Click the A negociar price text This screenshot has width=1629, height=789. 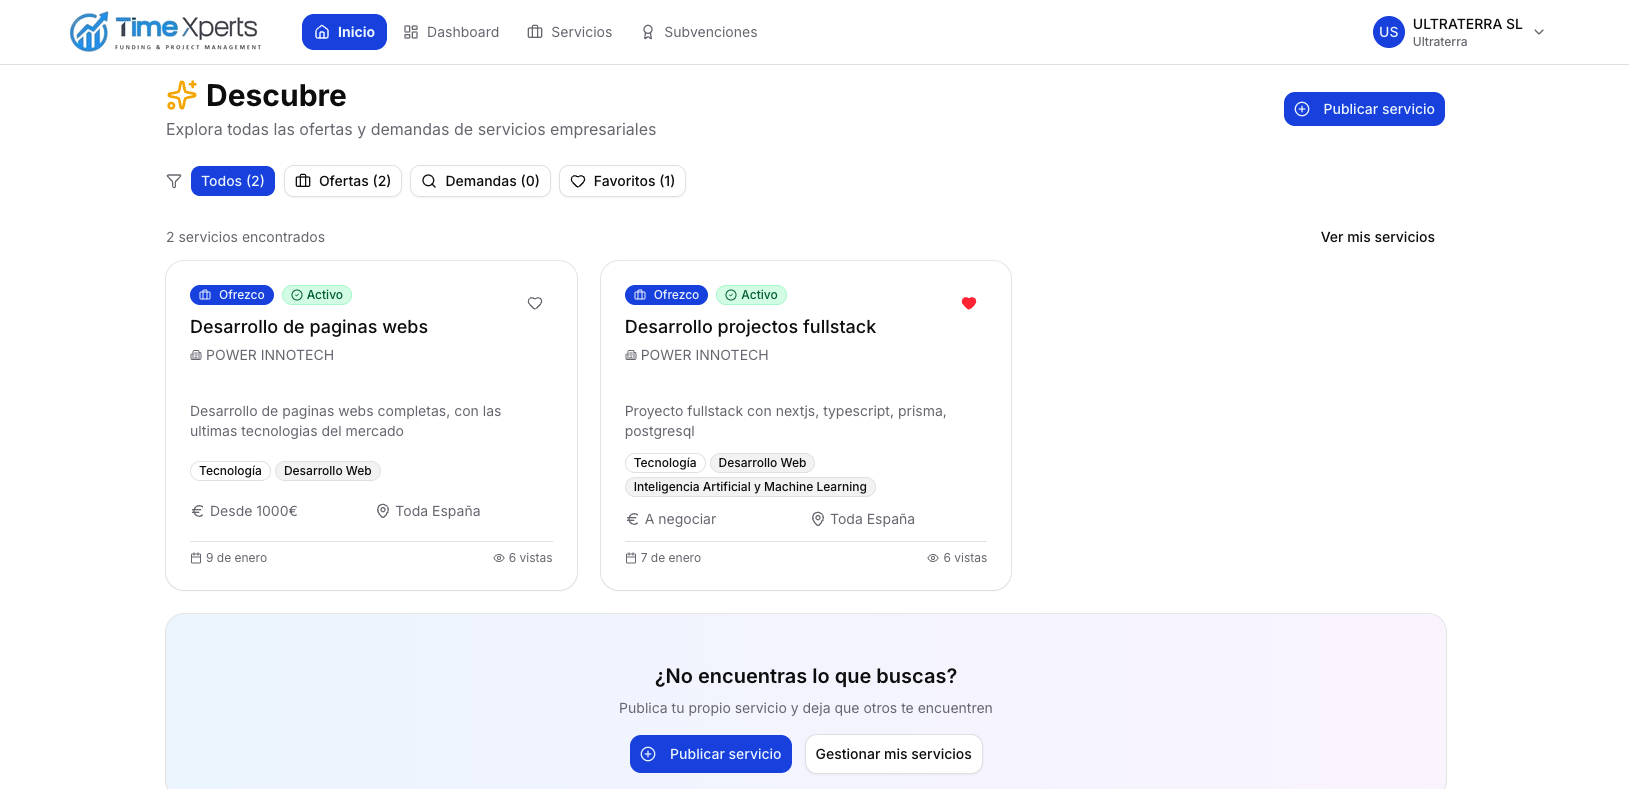coord(680,519)
